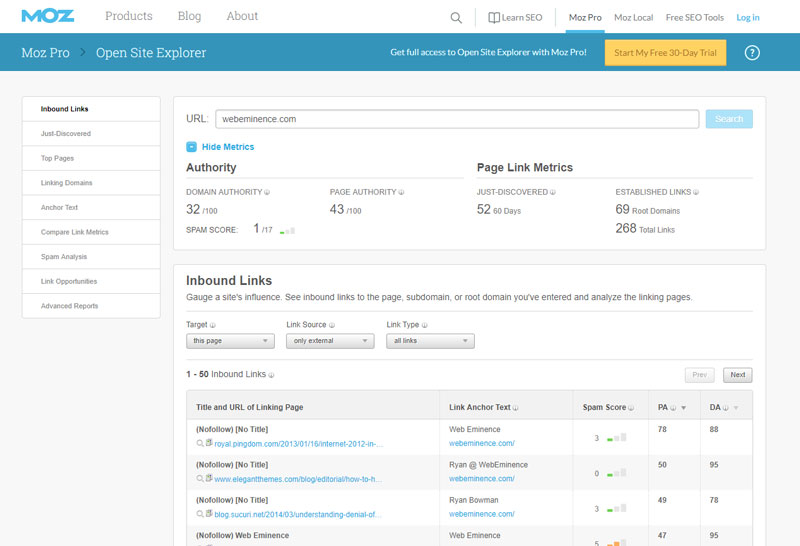
Task: Open Compare Link Metrics in sidebar
Action: point(91,232)
